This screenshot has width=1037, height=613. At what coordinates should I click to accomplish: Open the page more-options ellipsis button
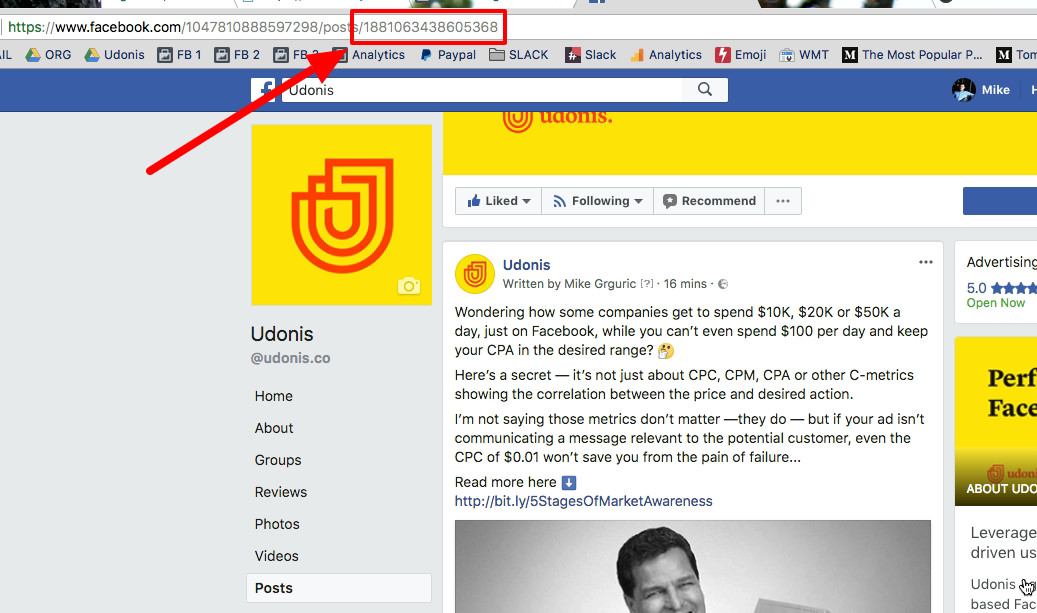pos(783,201)
